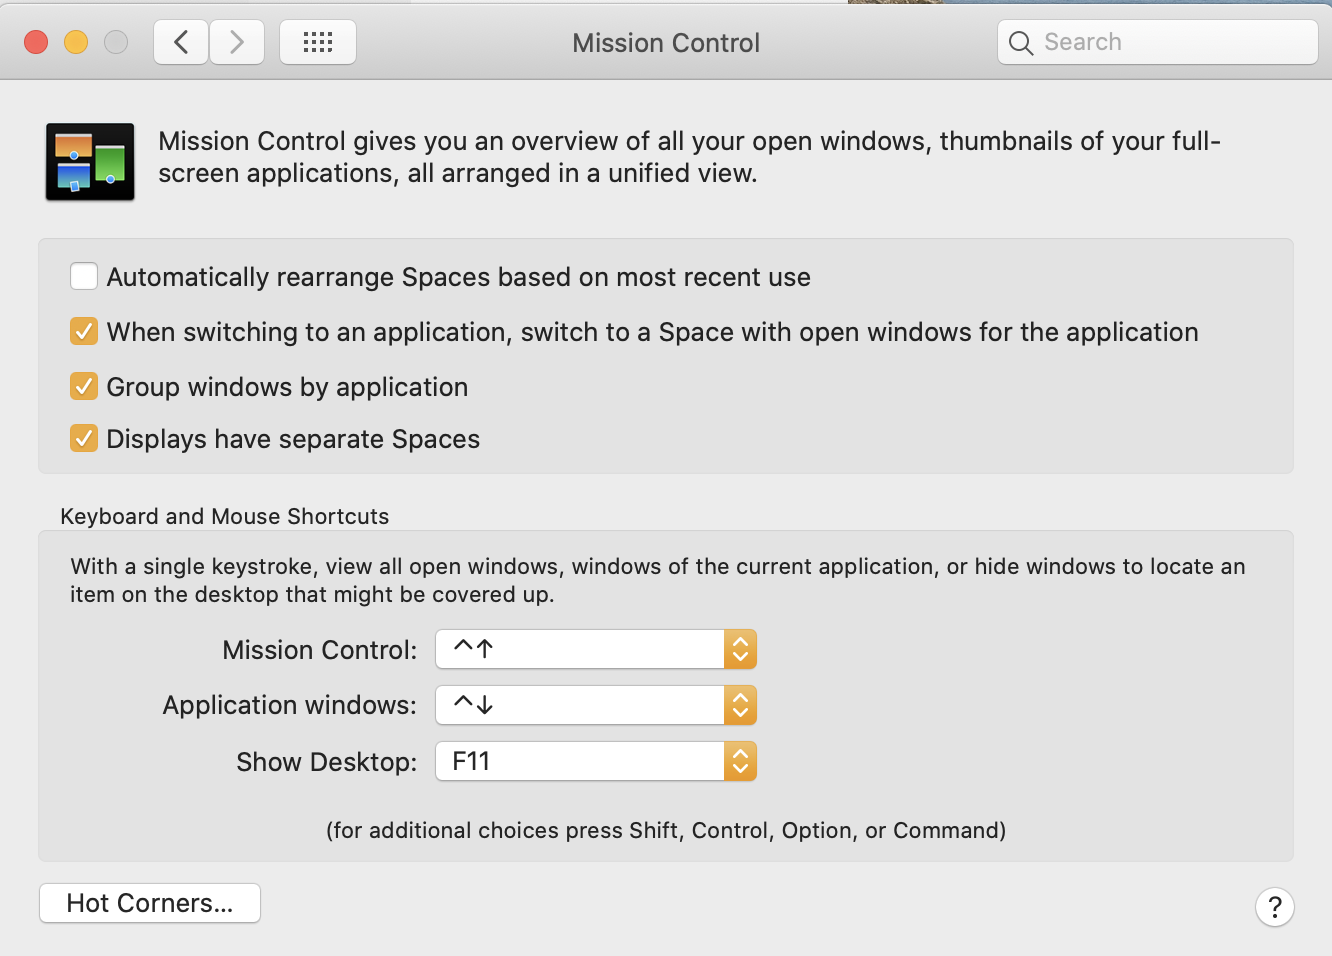Toggle switch to Space with open windows checkbox
1332x956 pixels.
pos(84,331)
